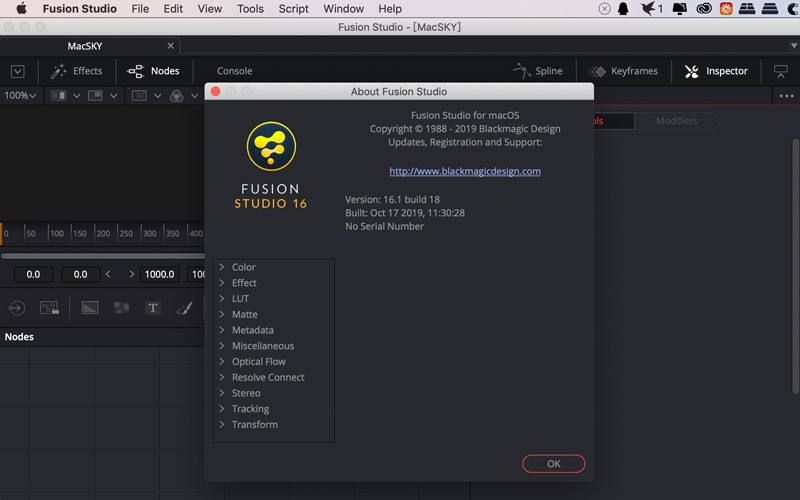Click OK in About dialog
The width and height of the screenshot is (800, 500).
554,464
